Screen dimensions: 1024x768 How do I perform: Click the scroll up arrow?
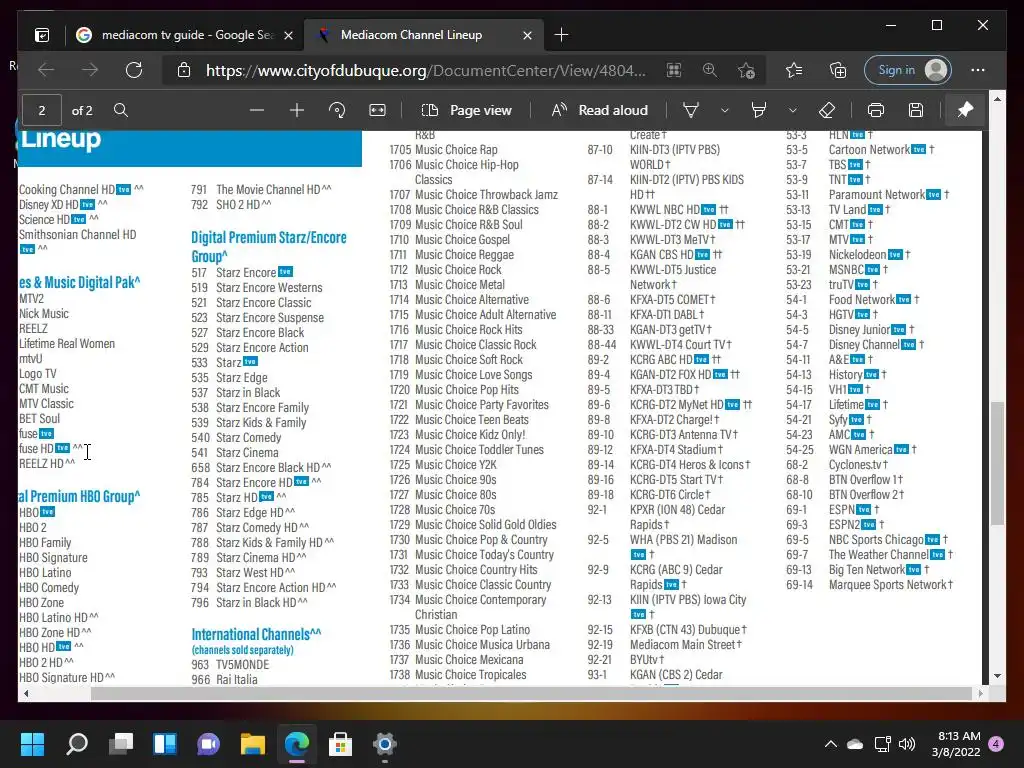point(997,99)
